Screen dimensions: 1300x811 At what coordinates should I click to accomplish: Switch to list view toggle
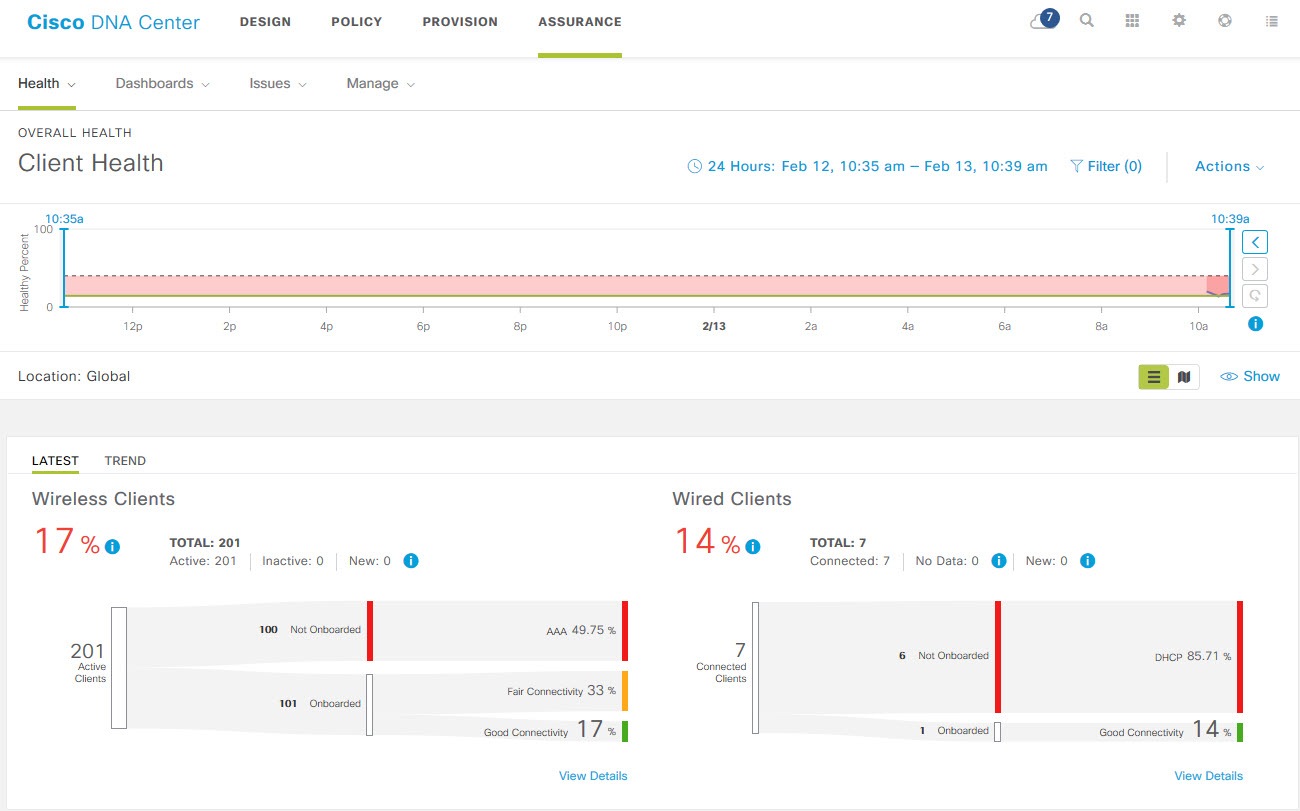1154,377
